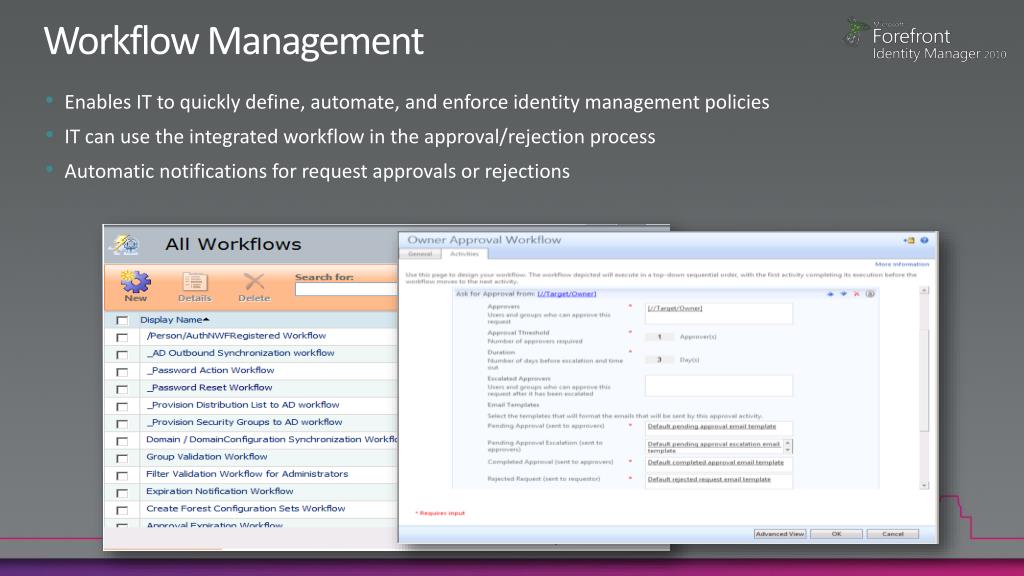The height and width of the screenshot is (576, 1024).
Task: Switch to the General tab
Action: [420, 254]
